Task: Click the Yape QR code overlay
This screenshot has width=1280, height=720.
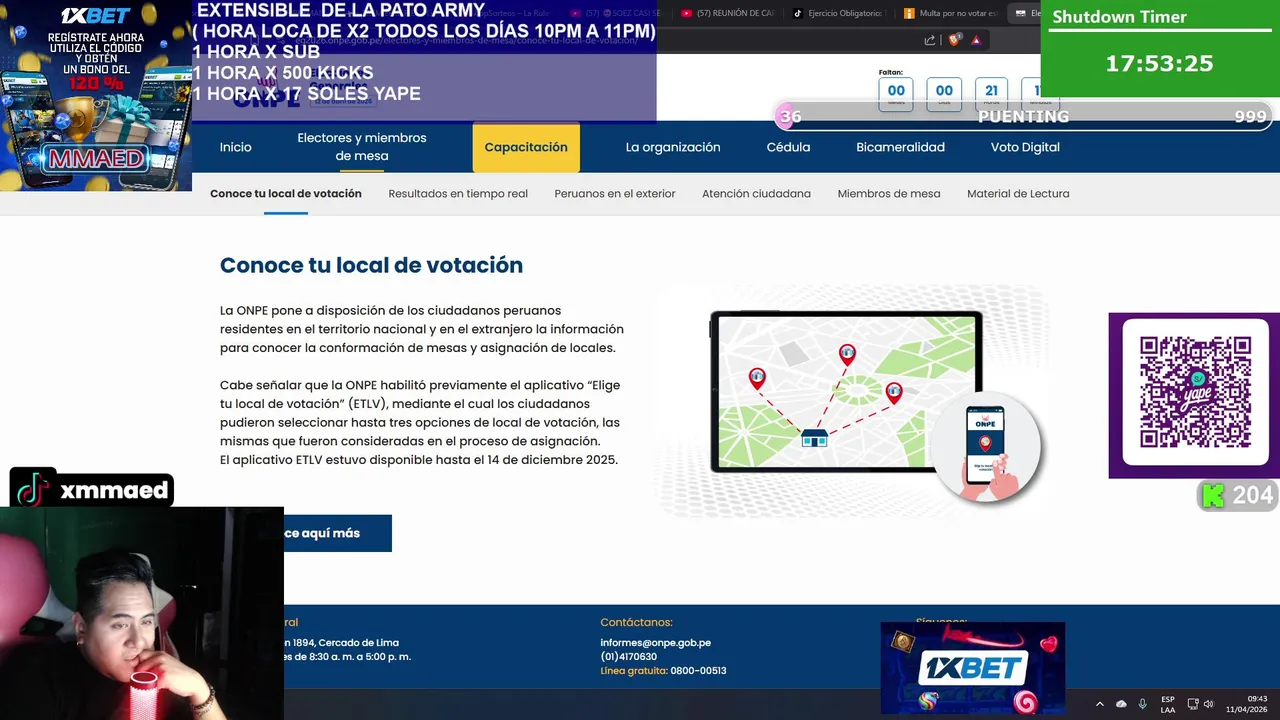Action: pos(1194,392)
